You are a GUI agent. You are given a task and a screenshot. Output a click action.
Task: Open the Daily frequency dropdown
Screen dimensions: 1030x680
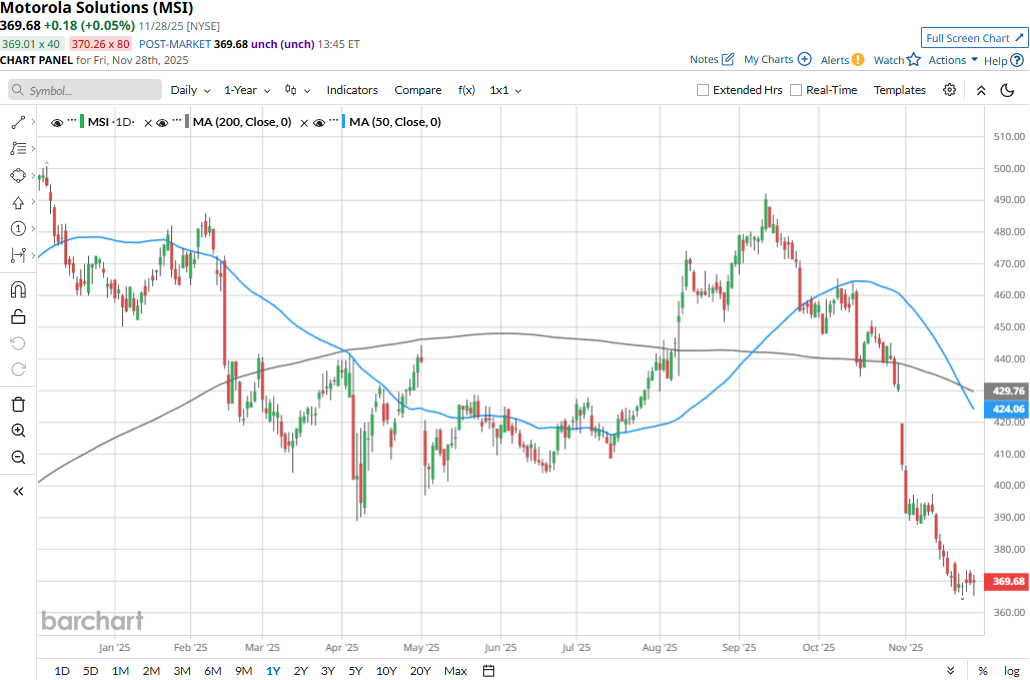[190, 90]
